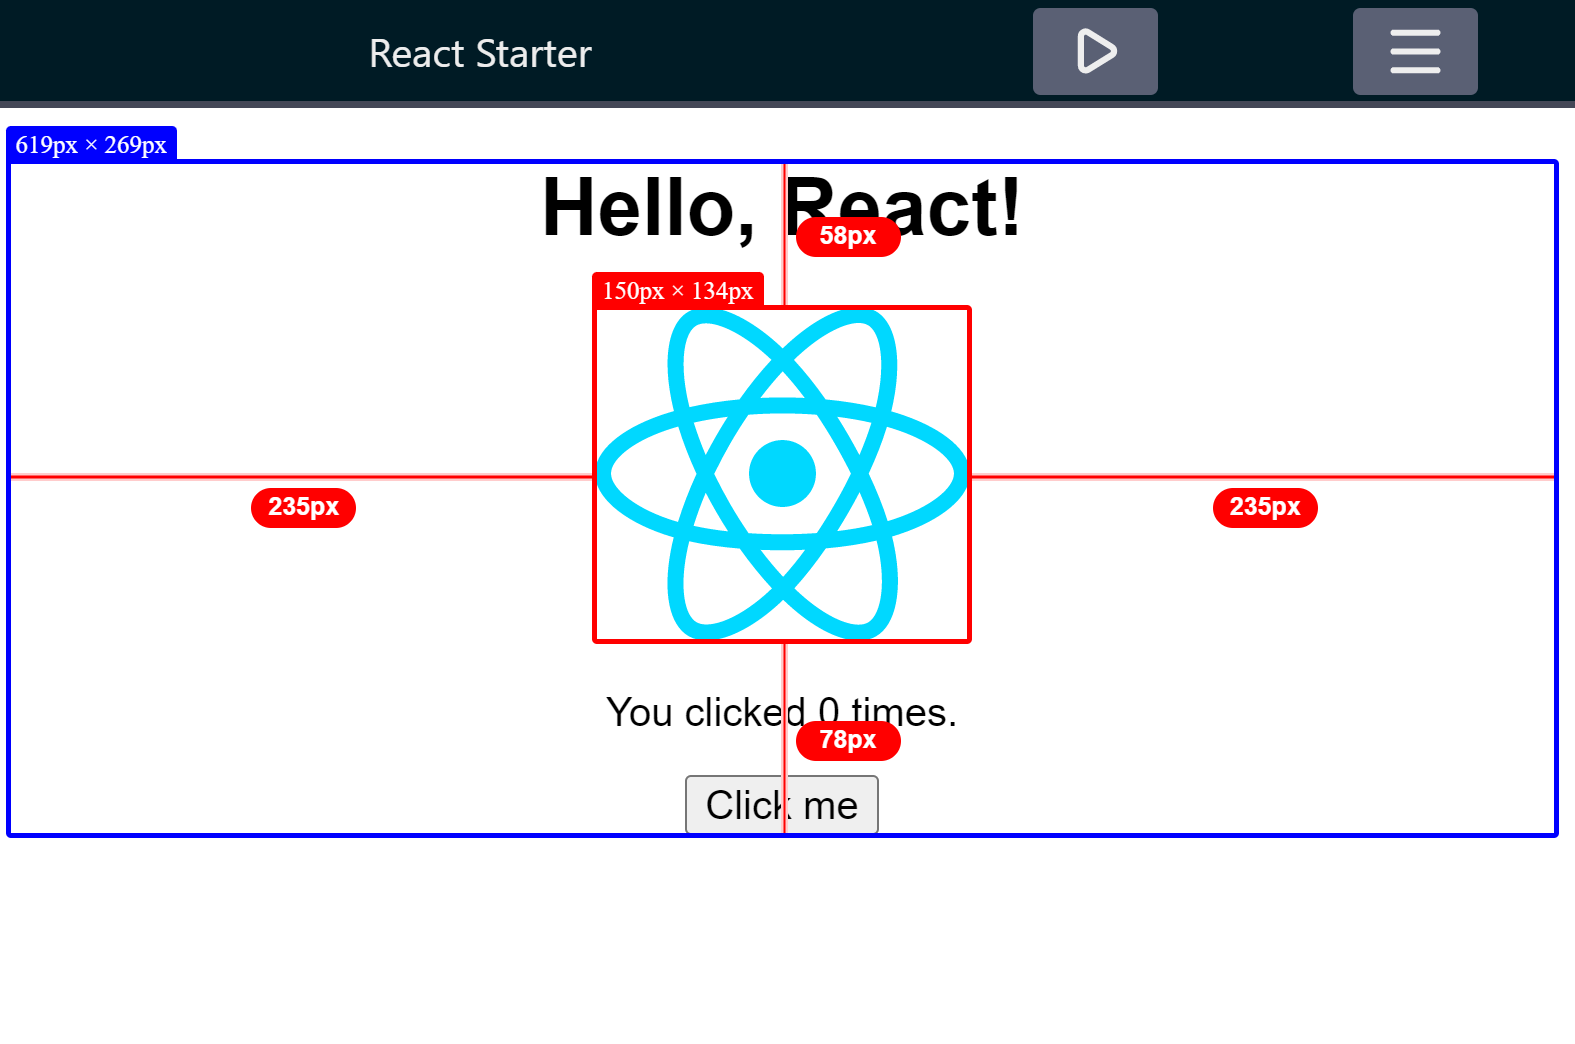Screen dimensions: 1575x1044
Task: Click the dark header bar's empty left area
Action: point(150,52)
